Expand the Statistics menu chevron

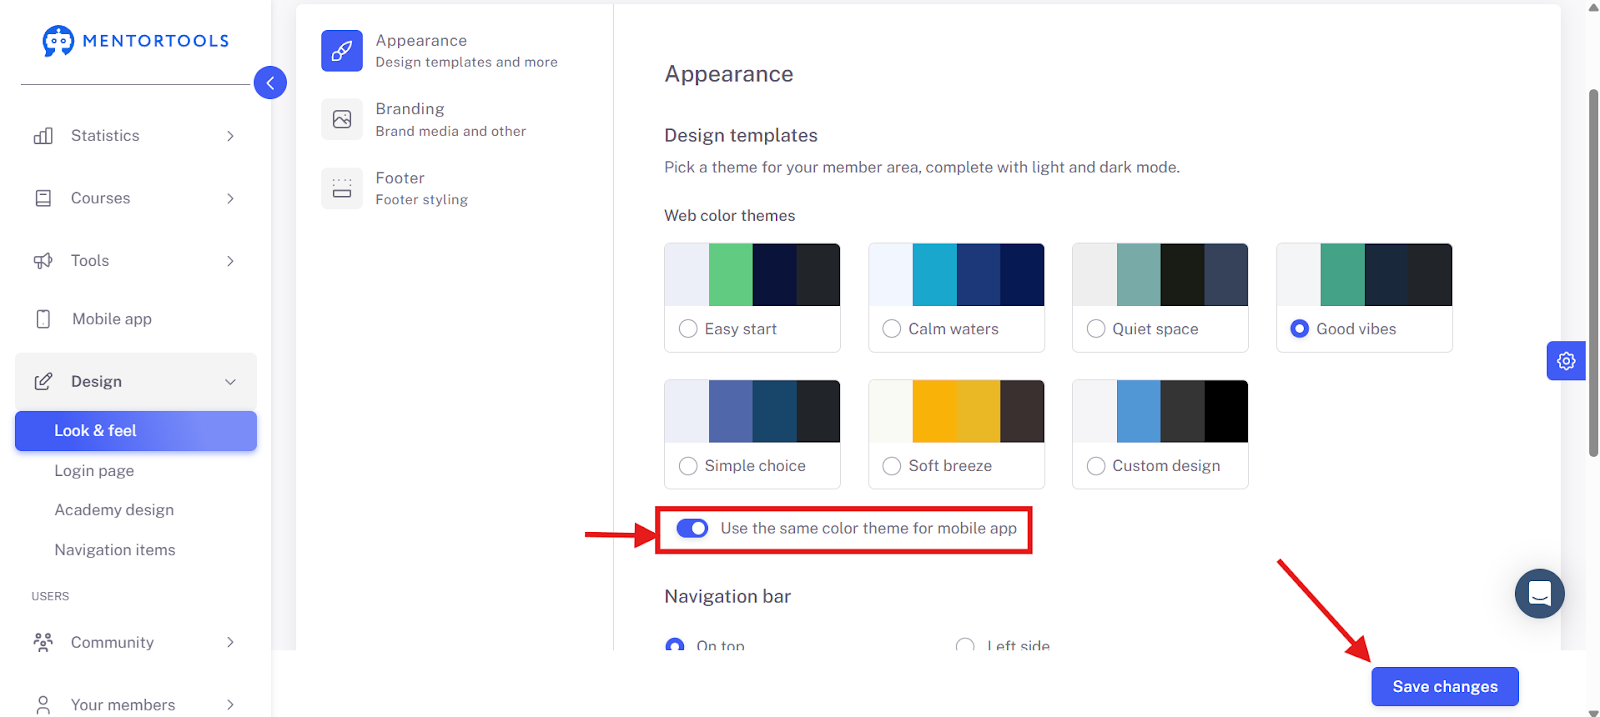[230, 136]
